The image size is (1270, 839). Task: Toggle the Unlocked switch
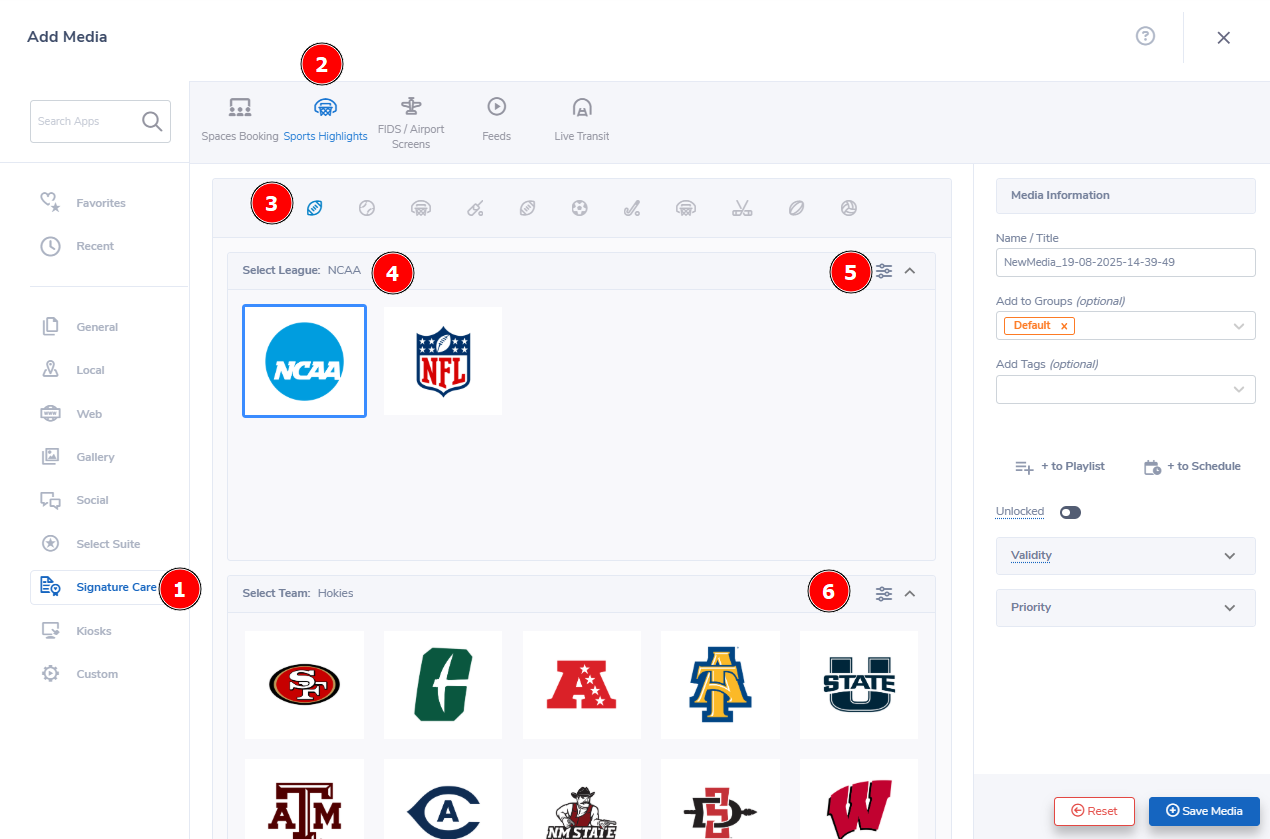click(x=1070, y=512)
